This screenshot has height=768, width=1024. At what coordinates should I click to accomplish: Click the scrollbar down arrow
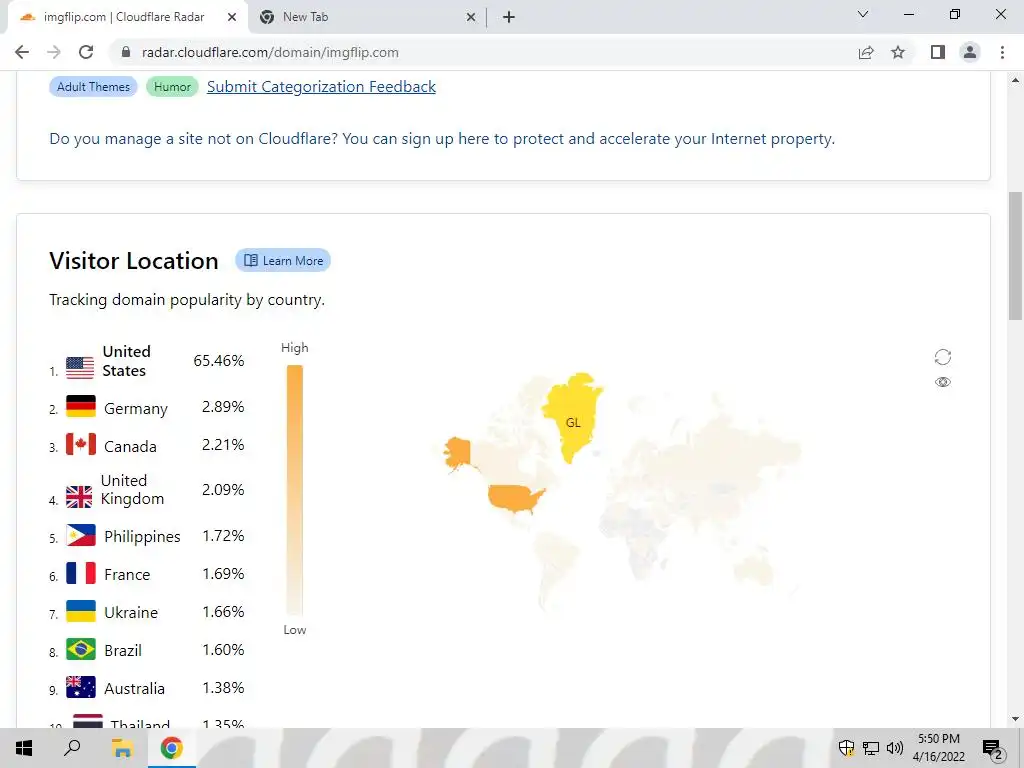1015,719
